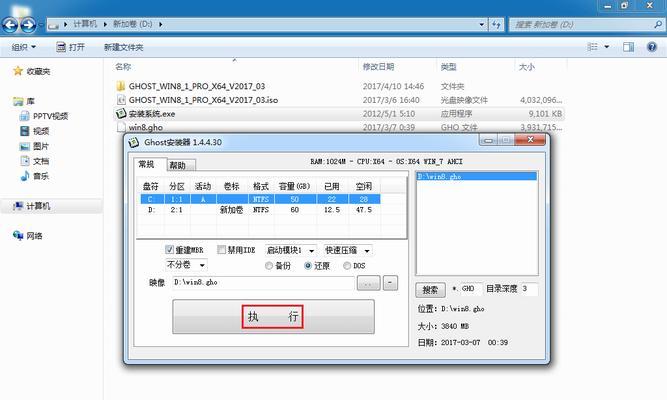Edit the *.GHO extension field

[x=471, y=289]
